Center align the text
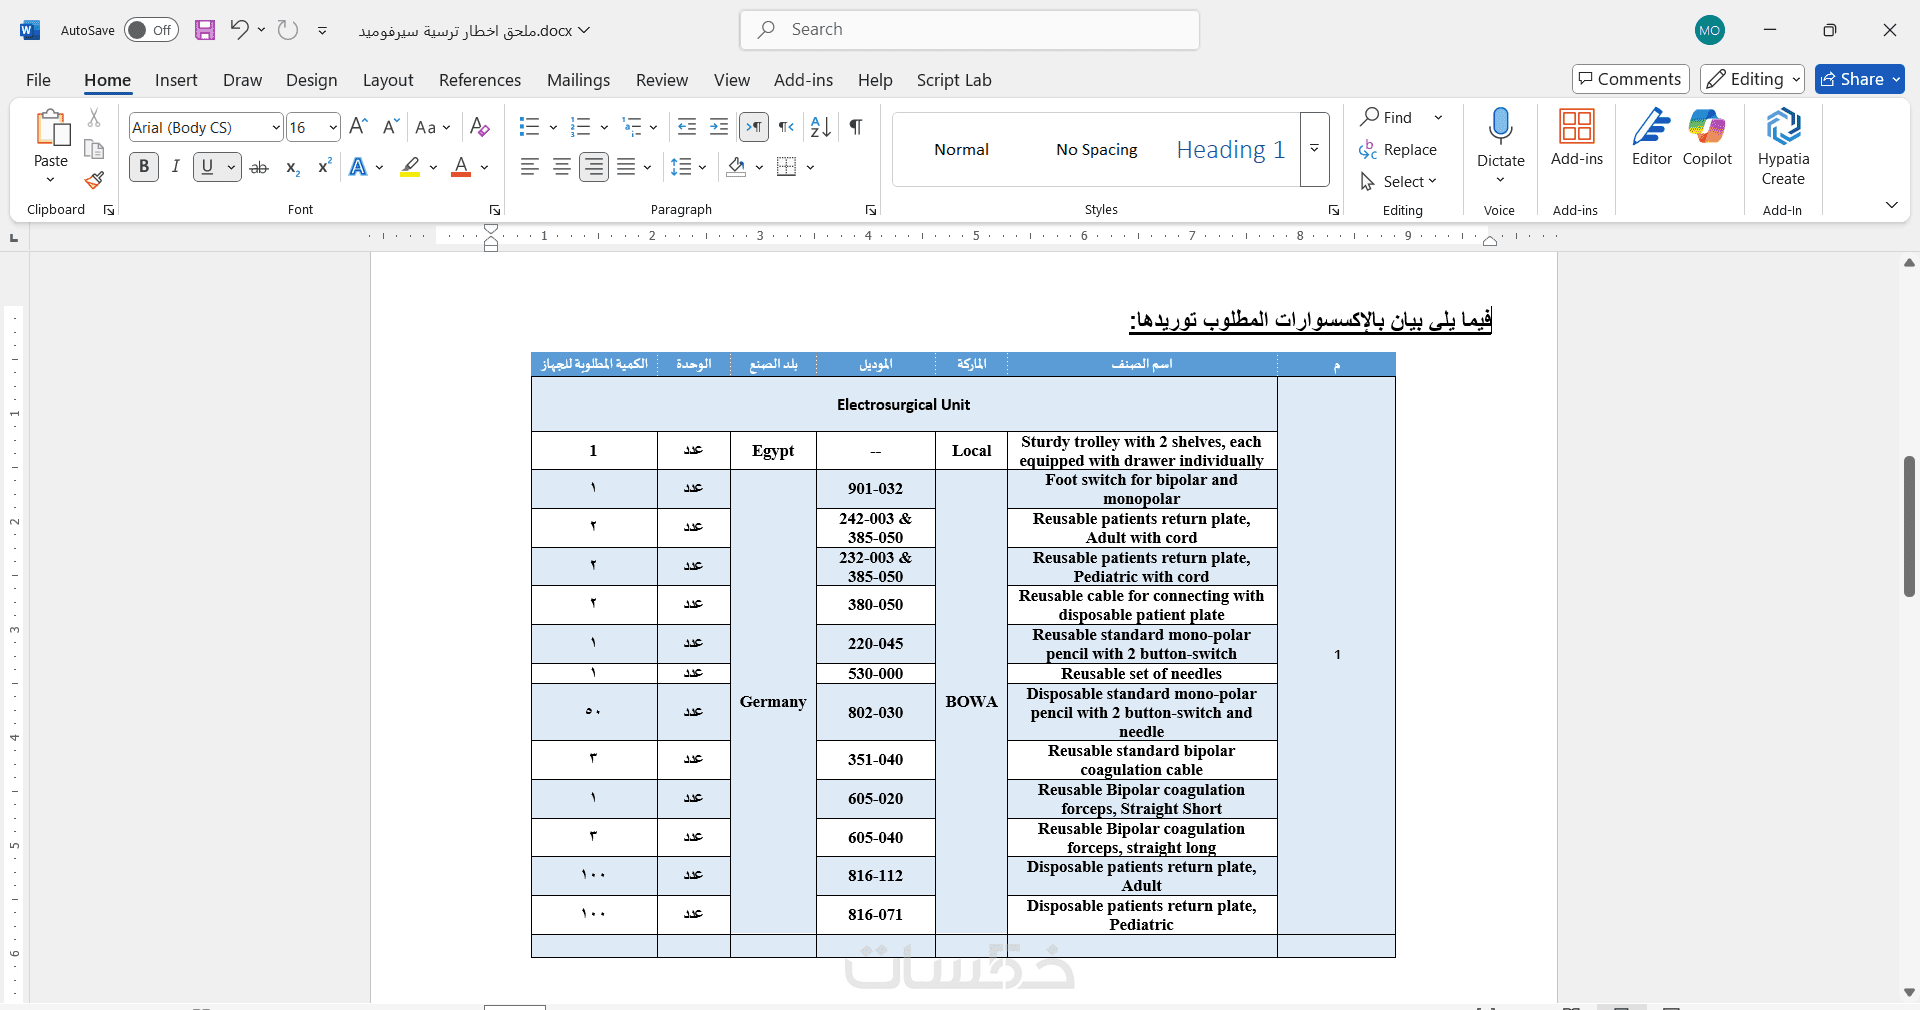 point(562,167)
